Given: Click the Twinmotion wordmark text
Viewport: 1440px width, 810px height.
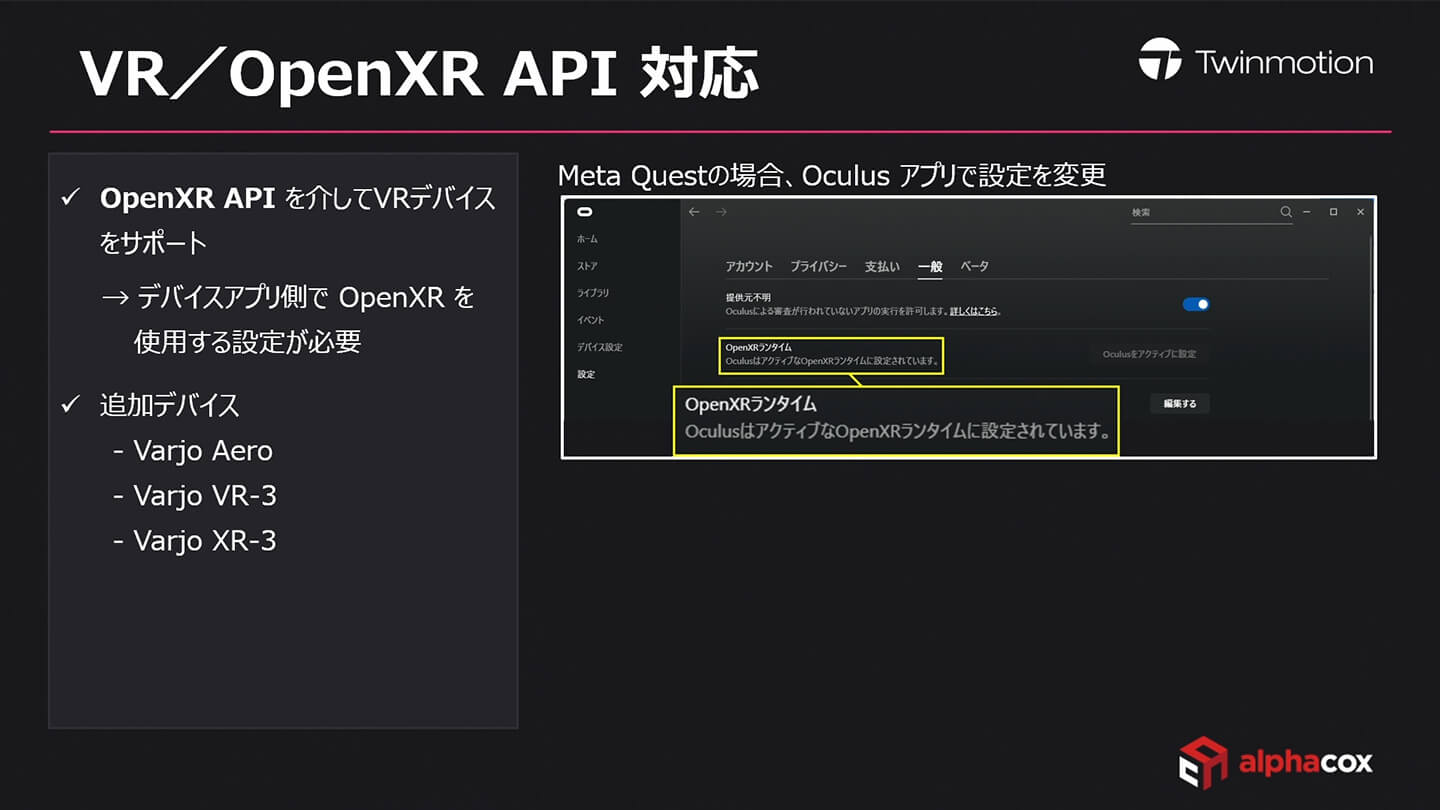Looking at the screenshot, I should point(1284,62).
